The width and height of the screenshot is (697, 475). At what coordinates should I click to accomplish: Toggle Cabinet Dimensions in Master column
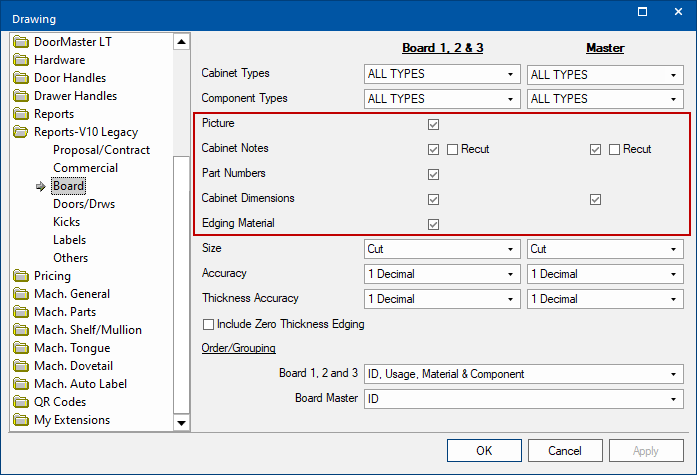coord(595,200)
